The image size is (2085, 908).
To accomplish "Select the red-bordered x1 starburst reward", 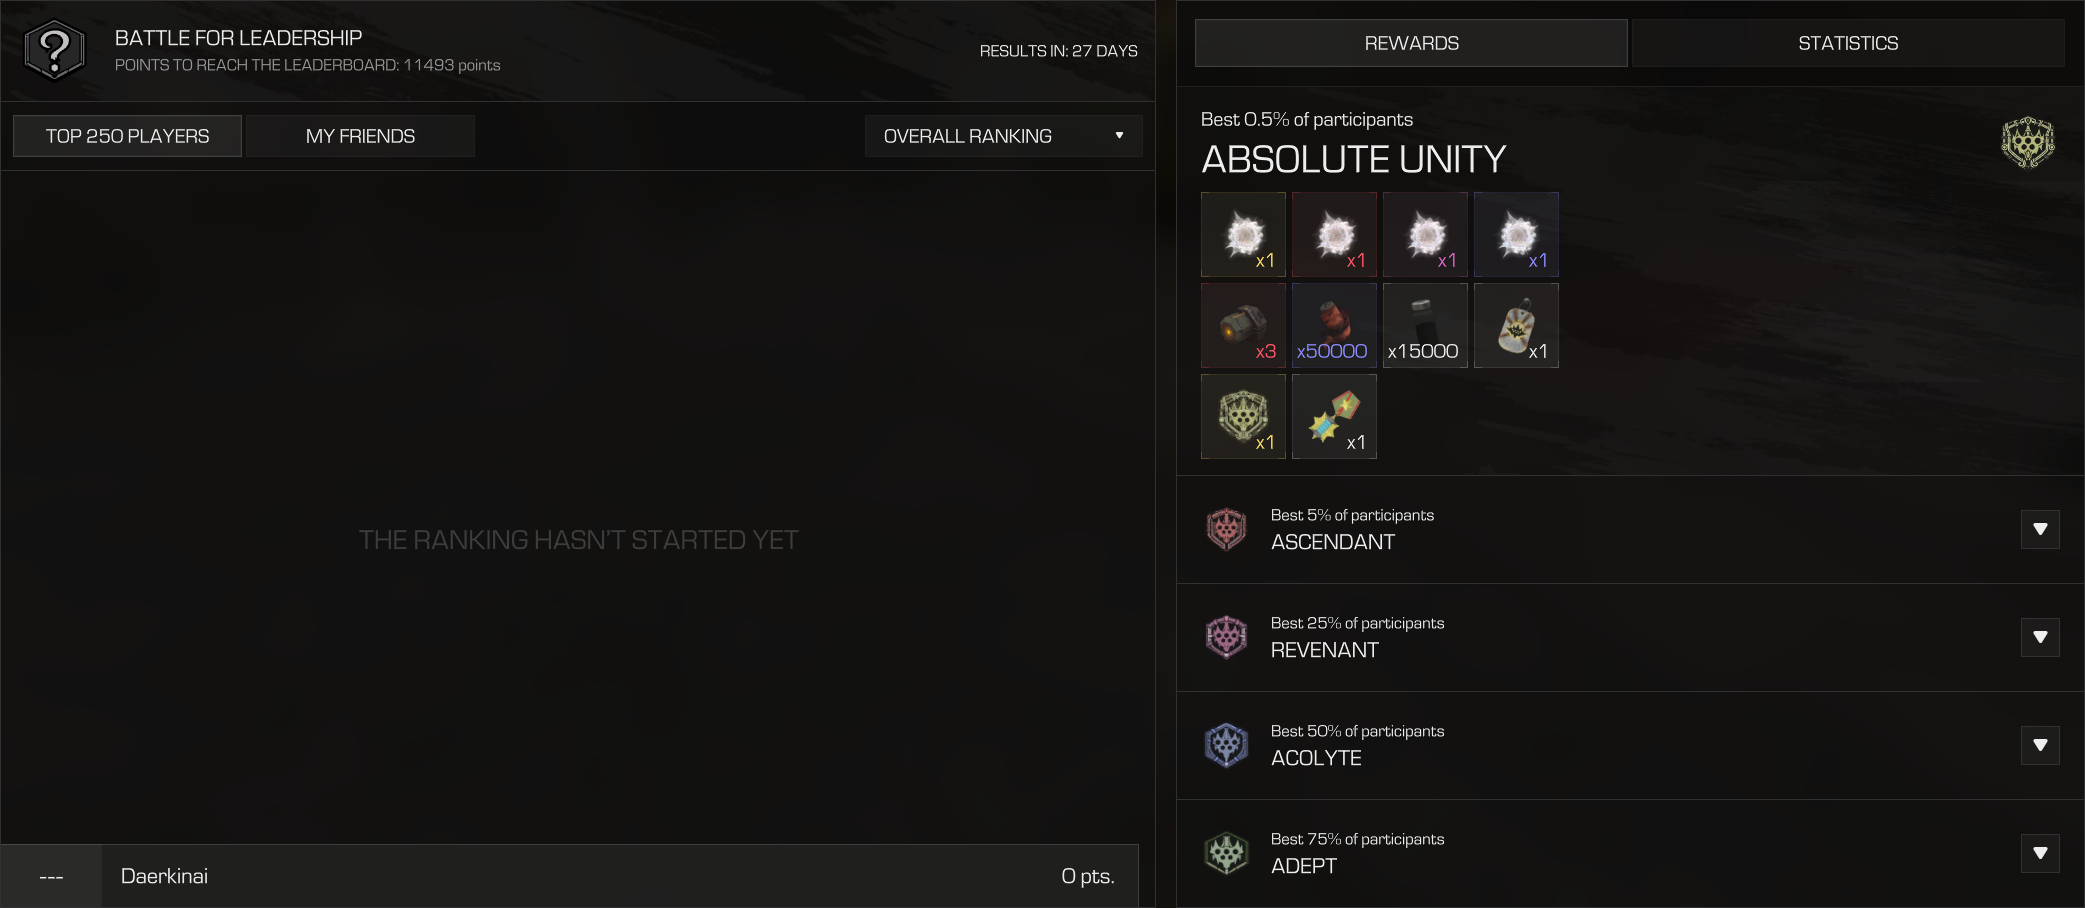I will coord(1334,234).
